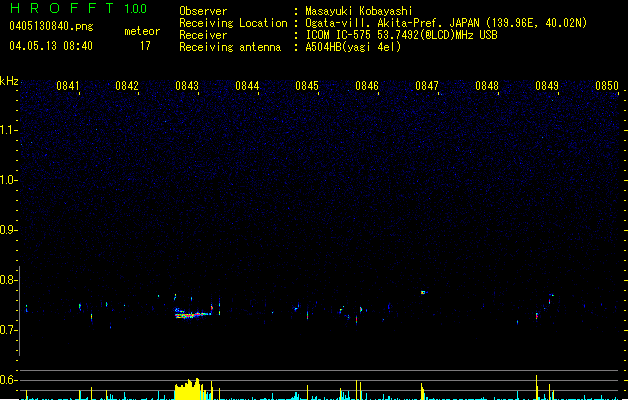Click the 0842 time marker
Screen dimensions: 629x400
click(x=127, y=86)
